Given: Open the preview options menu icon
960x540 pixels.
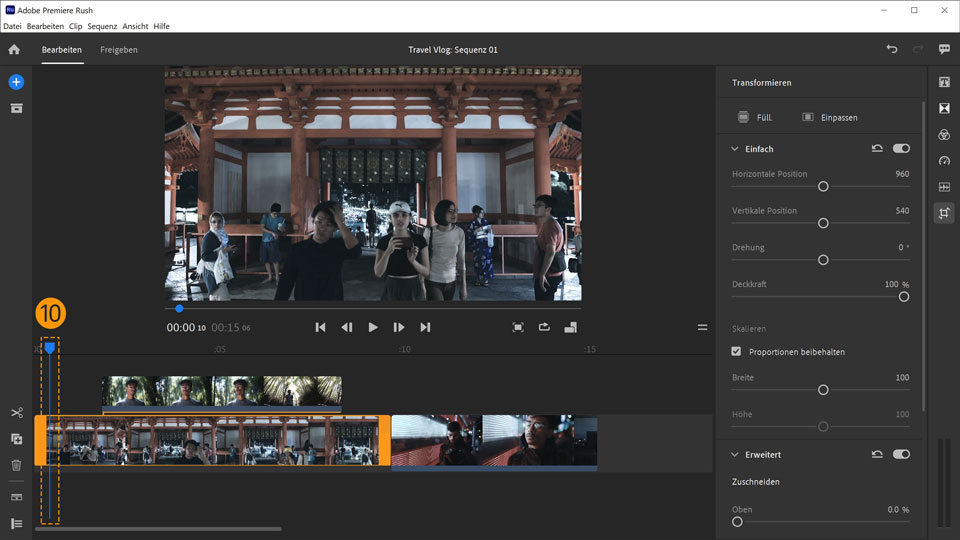Looking at the screenshot, I should [702, 328].
